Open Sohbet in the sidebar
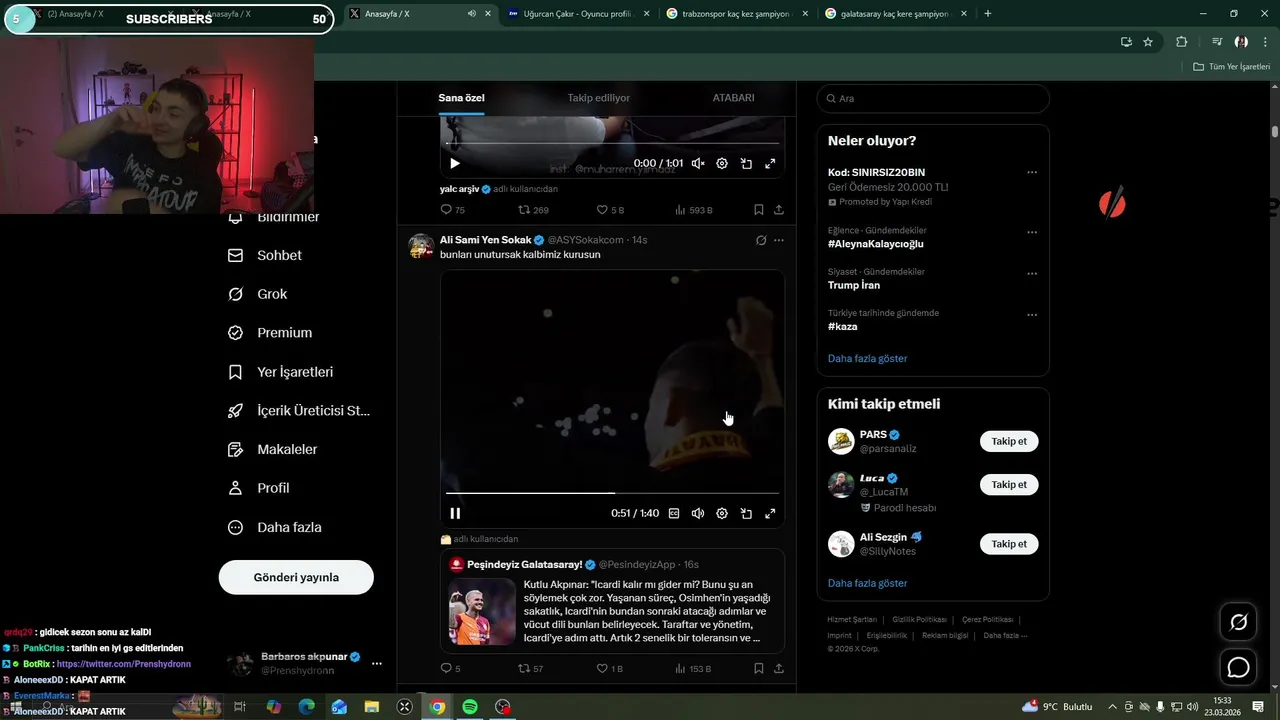This screenshot has width=1280, height=720. pos(265,255)
